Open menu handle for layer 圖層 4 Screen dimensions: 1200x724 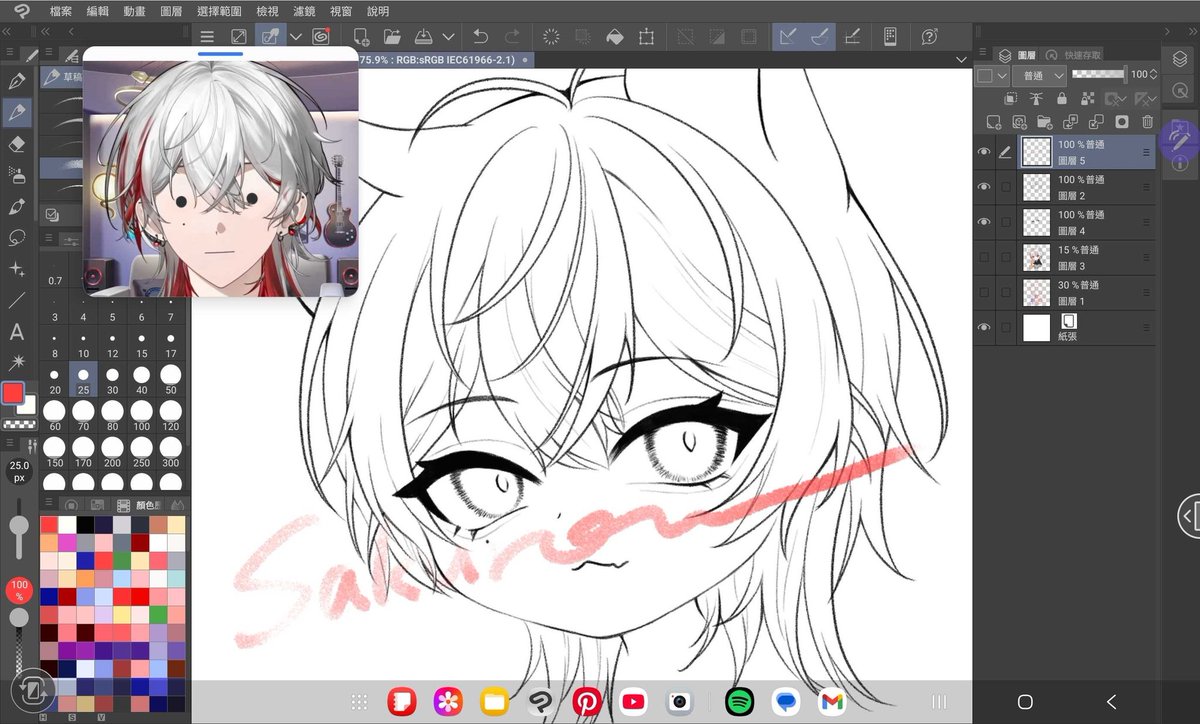click(1146, 222)
